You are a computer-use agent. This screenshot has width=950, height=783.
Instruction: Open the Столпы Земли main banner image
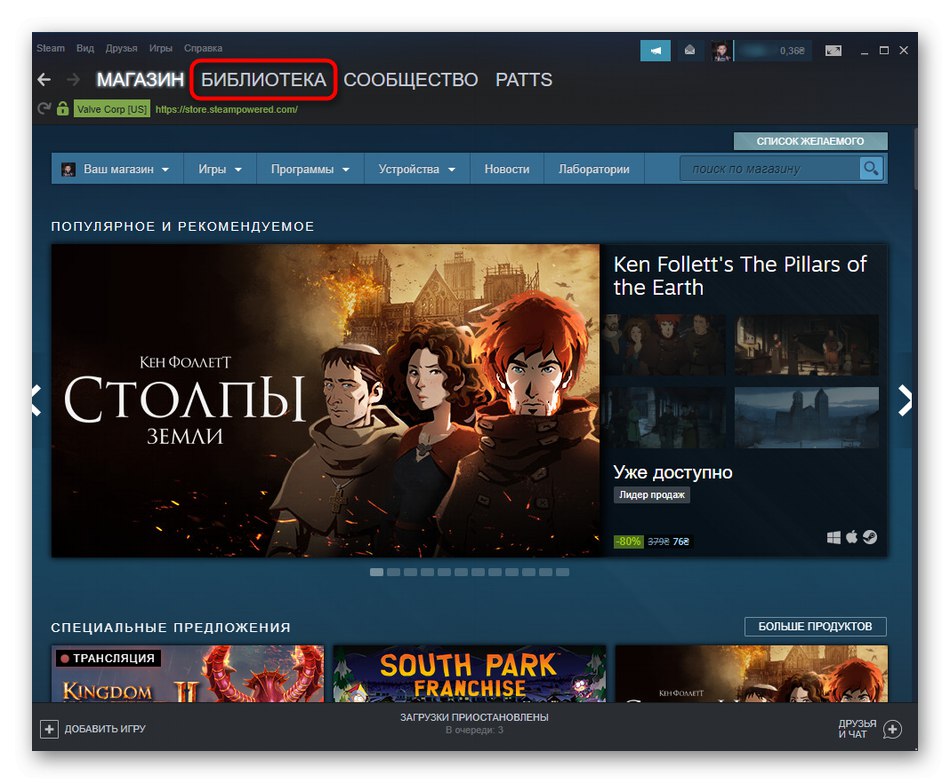pyautogui.click(x=326, y=401)
